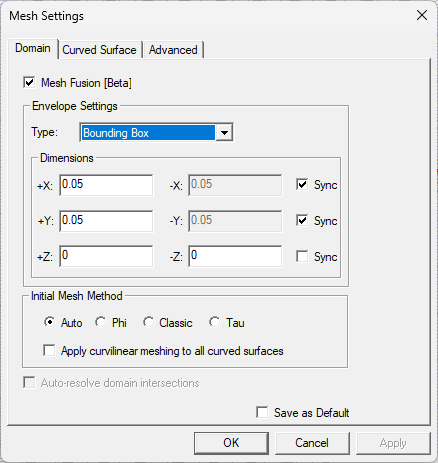
Task: Switch to the Domain tab
Action: pos(33,48)
